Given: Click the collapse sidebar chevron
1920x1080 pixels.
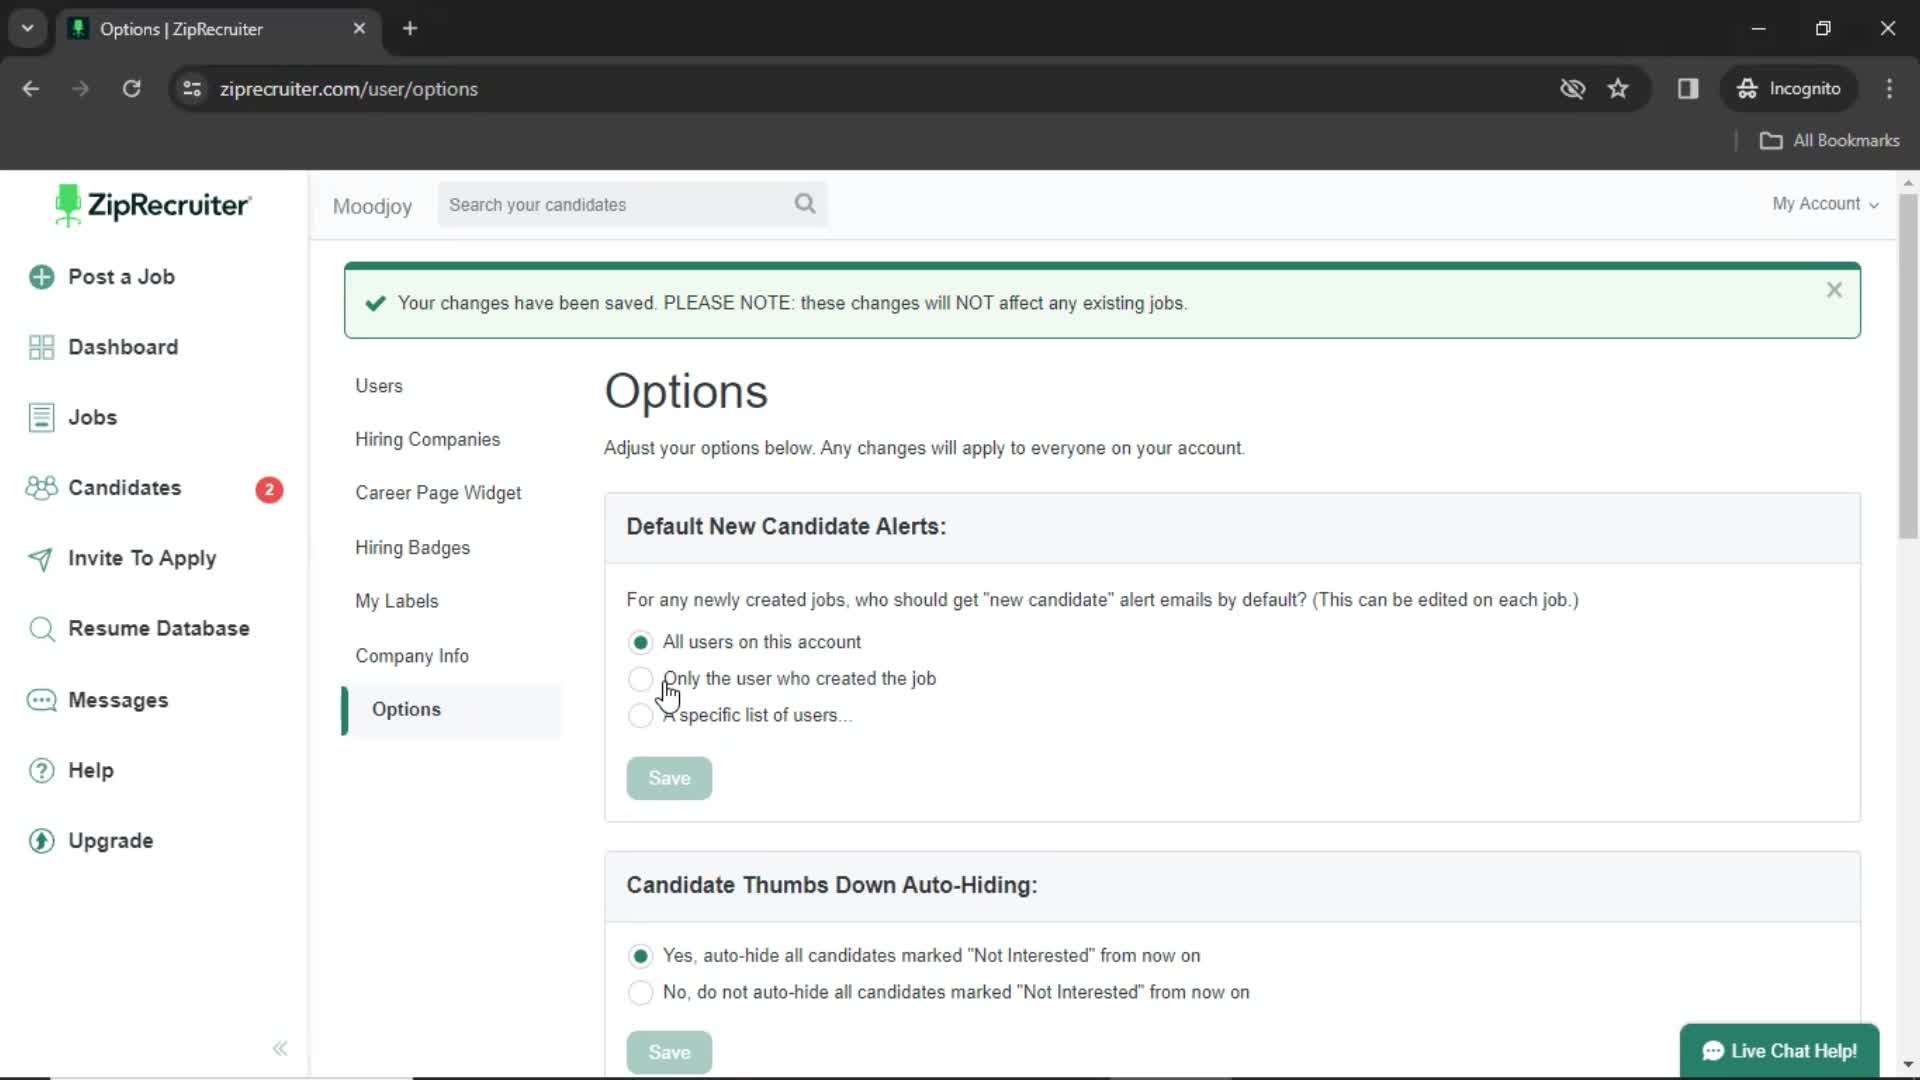Looking at the screenshot, I should pyautogui.click(x=280, y=1048).
